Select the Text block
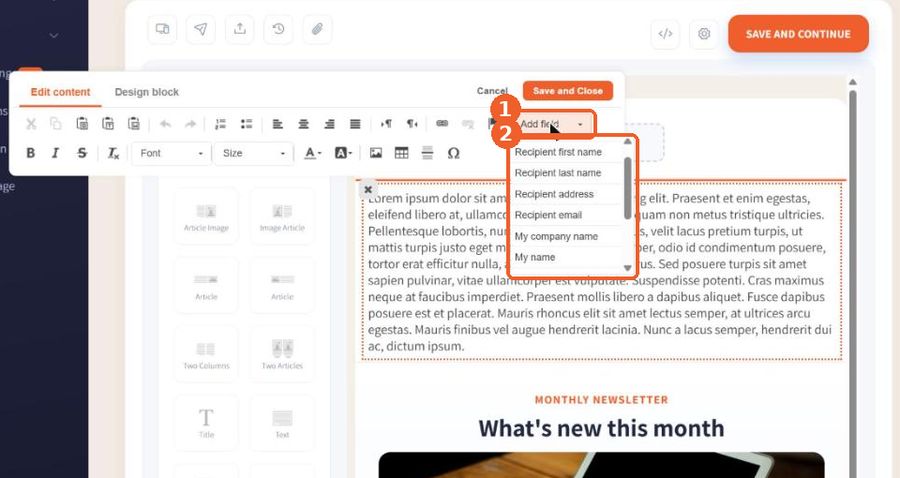This screenshot has height=478, width=900. pos(282,423)
